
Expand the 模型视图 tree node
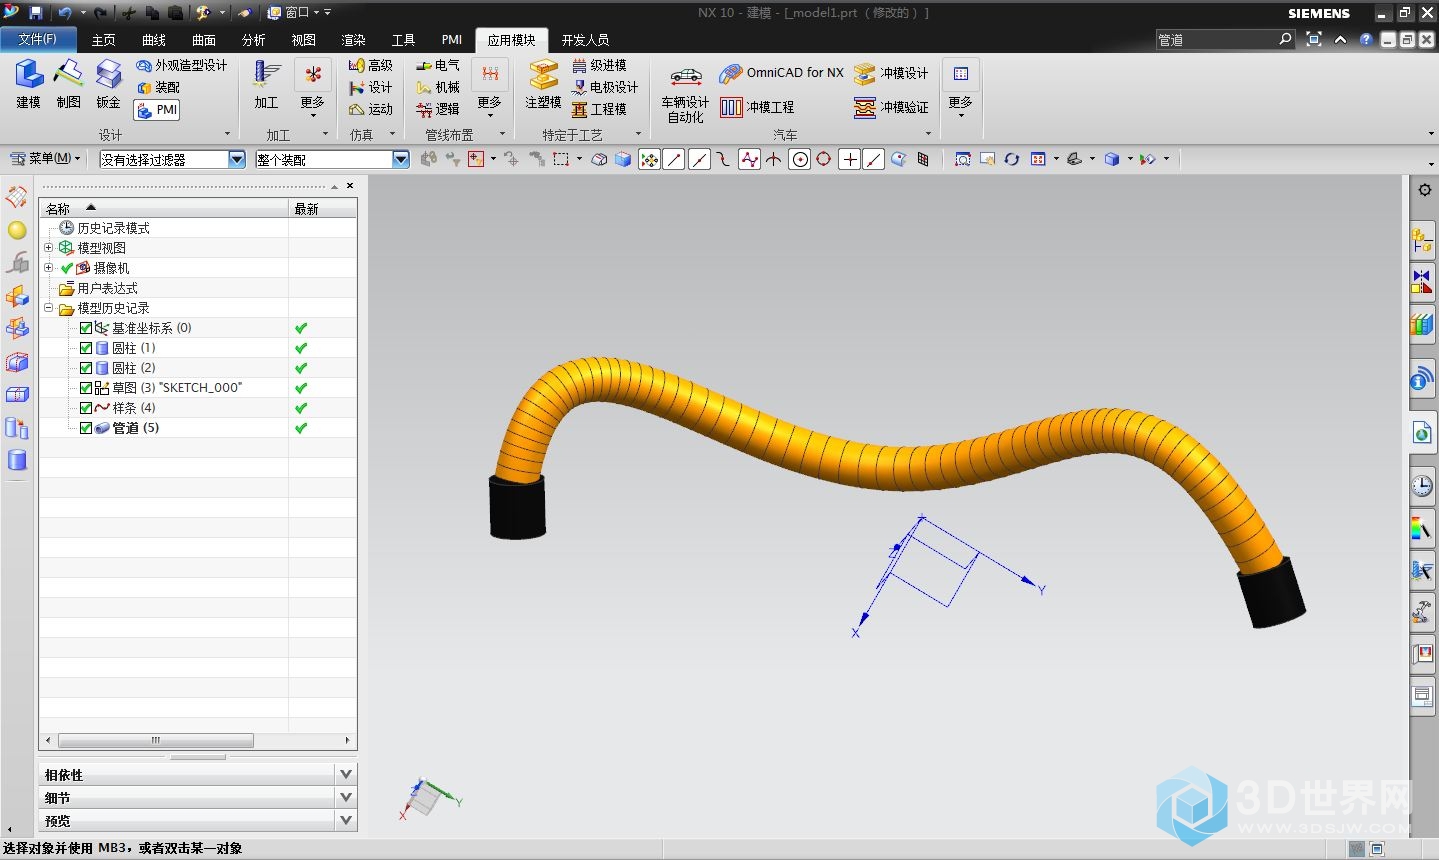coord(48,248)
